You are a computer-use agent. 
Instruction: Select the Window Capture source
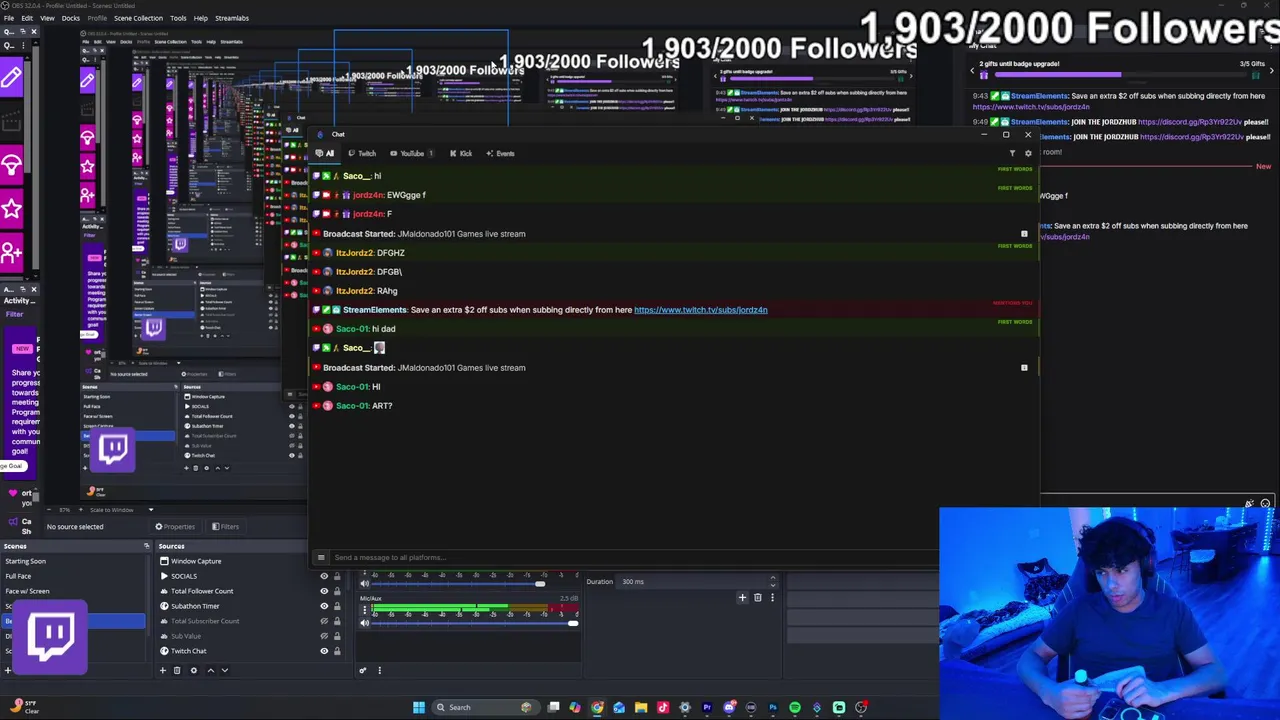[x=195, y=561]
